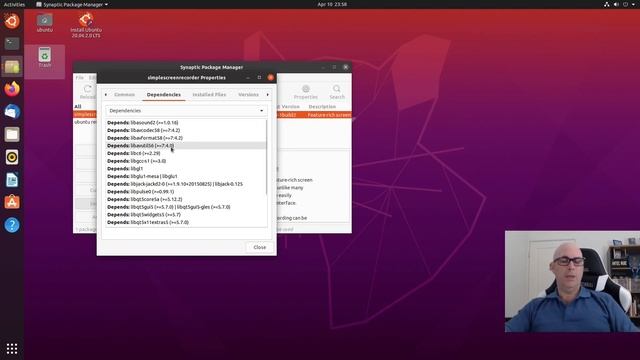This screenshot has width=640, height=360.
Task: Click Properties icon in Synaptic toolbar
Action: click(306, 92)
